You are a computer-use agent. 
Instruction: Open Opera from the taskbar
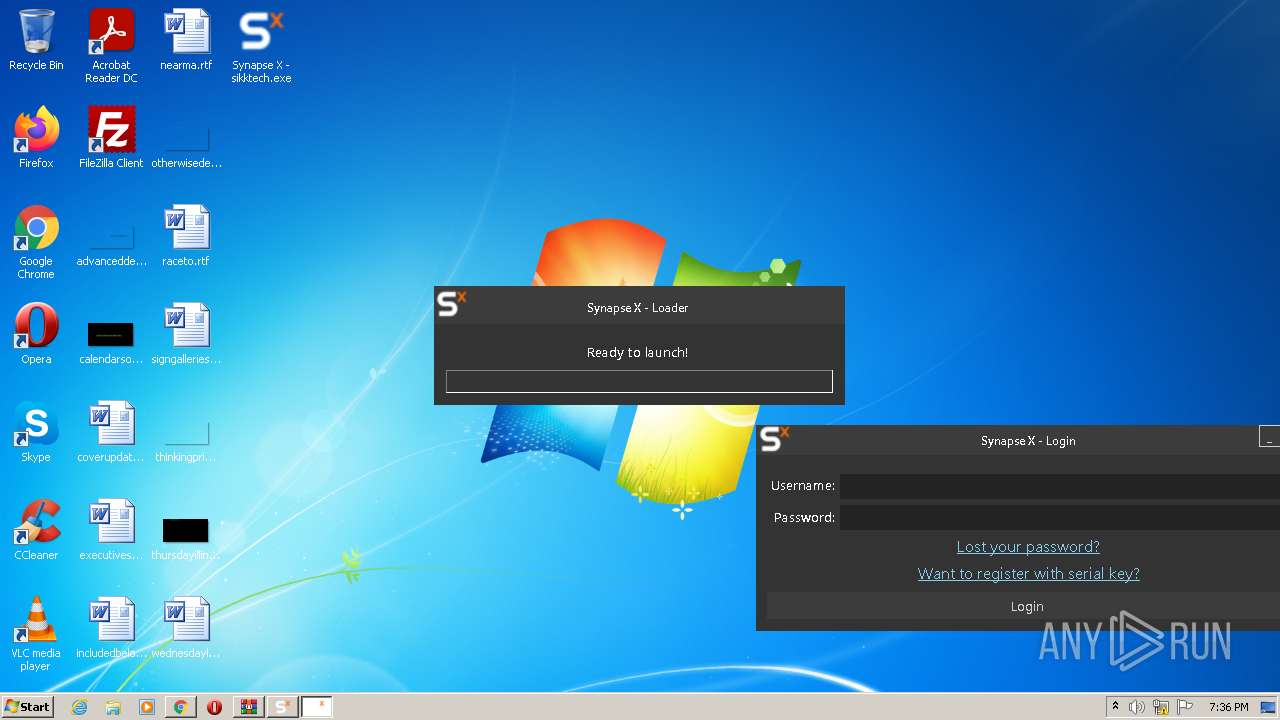click(215, 707)
